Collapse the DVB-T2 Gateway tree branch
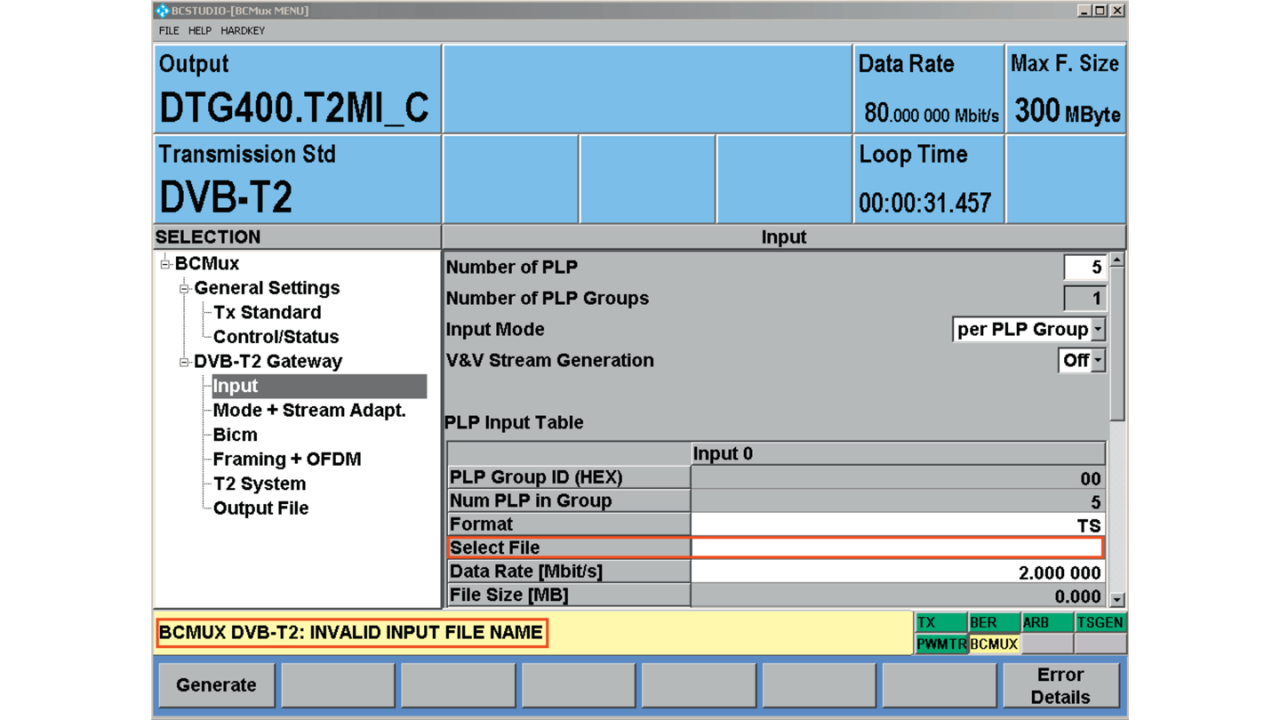 [x=185, y=362]
